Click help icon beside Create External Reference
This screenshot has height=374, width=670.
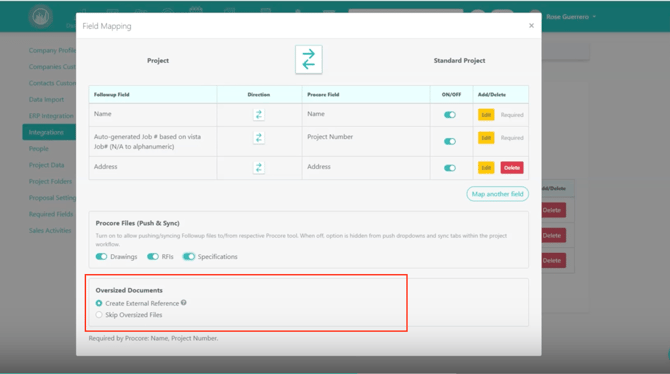(x=184, y=303)
